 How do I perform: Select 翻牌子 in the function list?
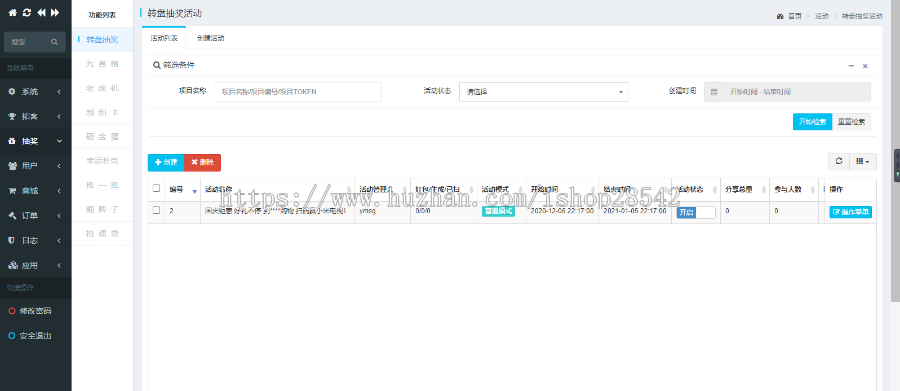[103, 210]
